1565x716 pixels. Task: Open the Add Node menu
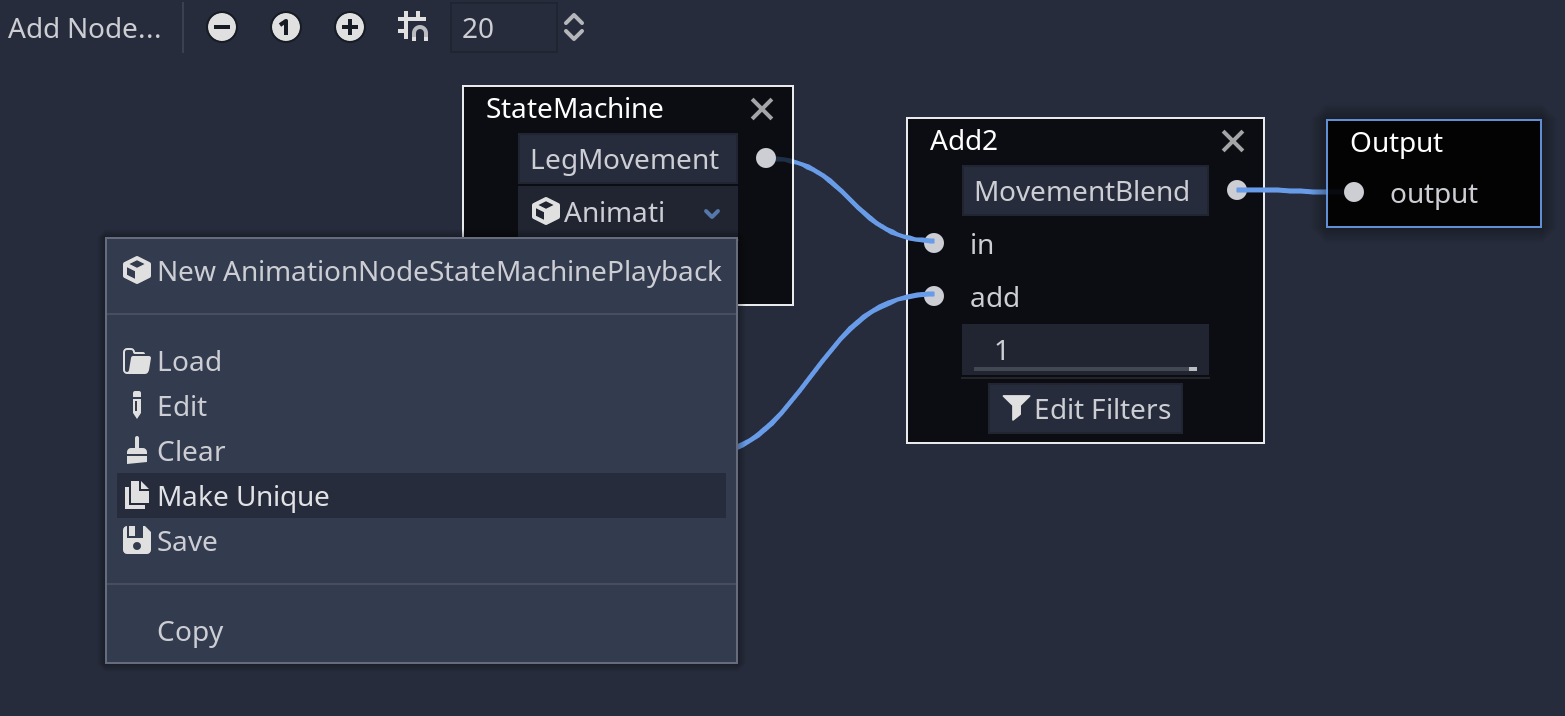[x=83, y=27]
